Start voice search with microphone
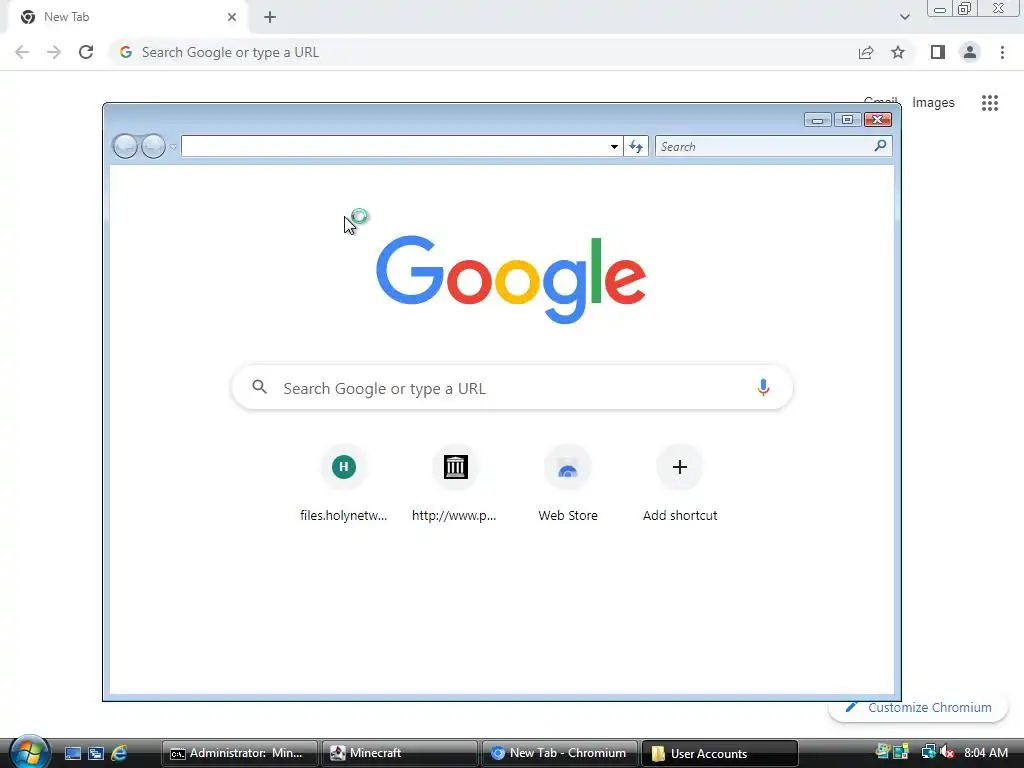 pos(763,387)
